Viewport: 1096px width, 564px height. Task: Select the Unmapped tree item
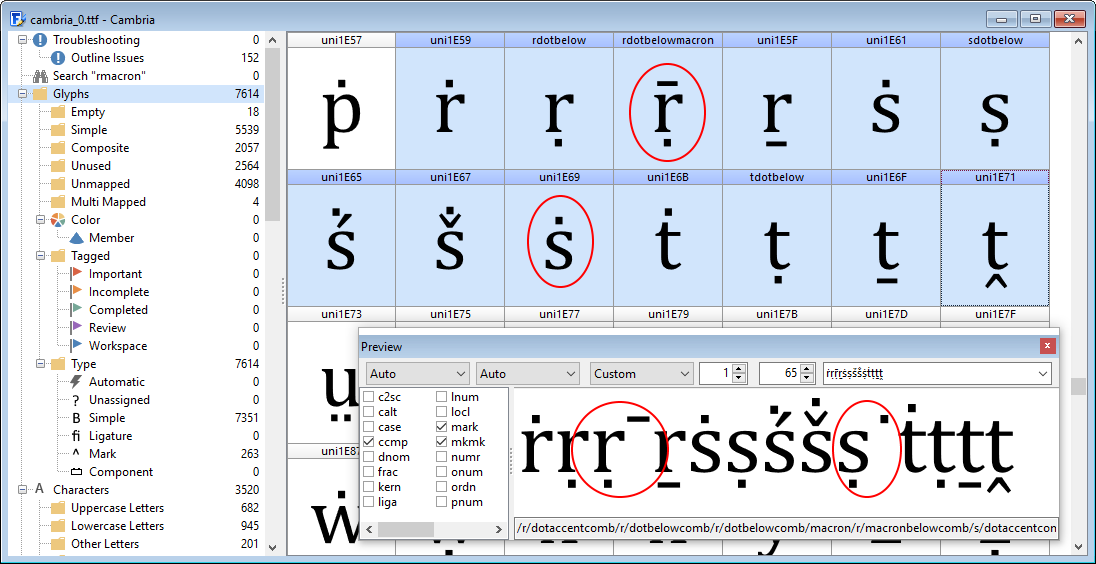(x=98, y=184)
